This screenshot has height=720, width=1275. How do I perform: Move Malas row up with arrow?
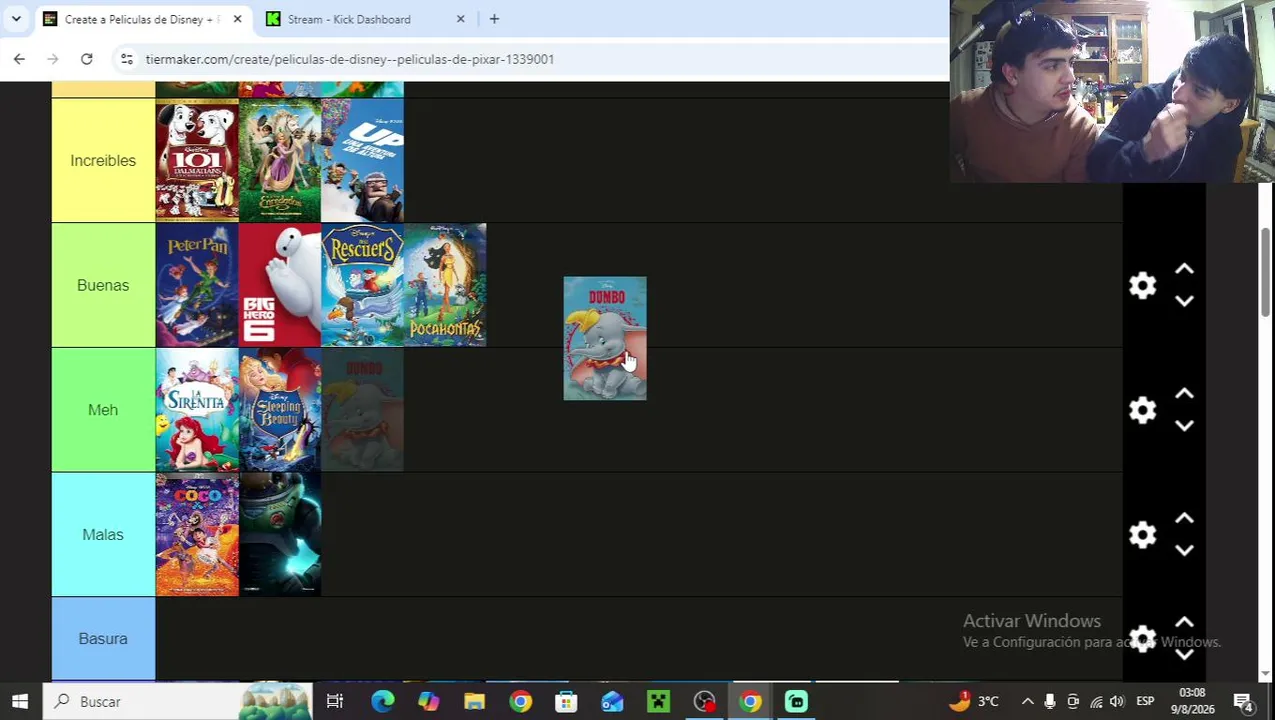(x=1184, y=519)
